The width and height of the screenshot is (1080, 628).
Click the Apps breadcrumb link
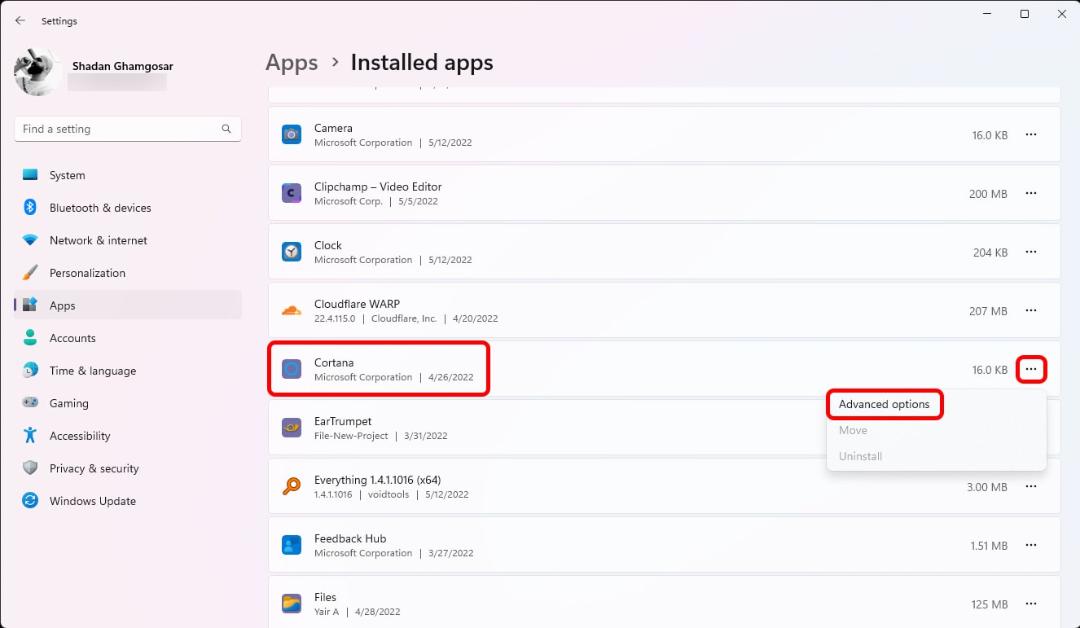tap(291, 63)
